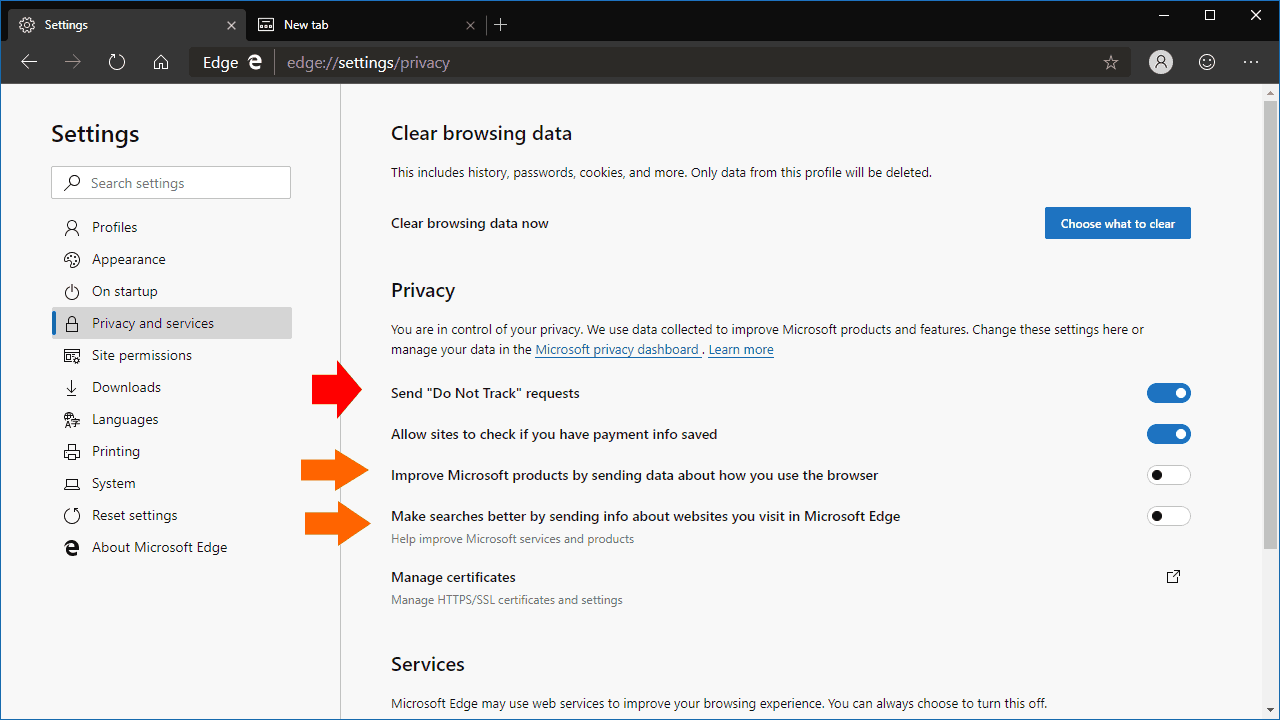Click the padlock icon for Privacy and services
The image size is (1280, 720).
pos(72,323)
